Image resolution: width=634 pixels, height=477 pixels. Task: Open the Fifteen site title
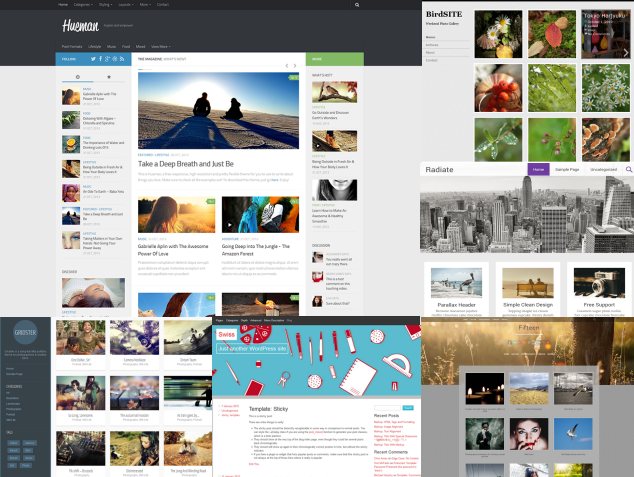(529, 327)
